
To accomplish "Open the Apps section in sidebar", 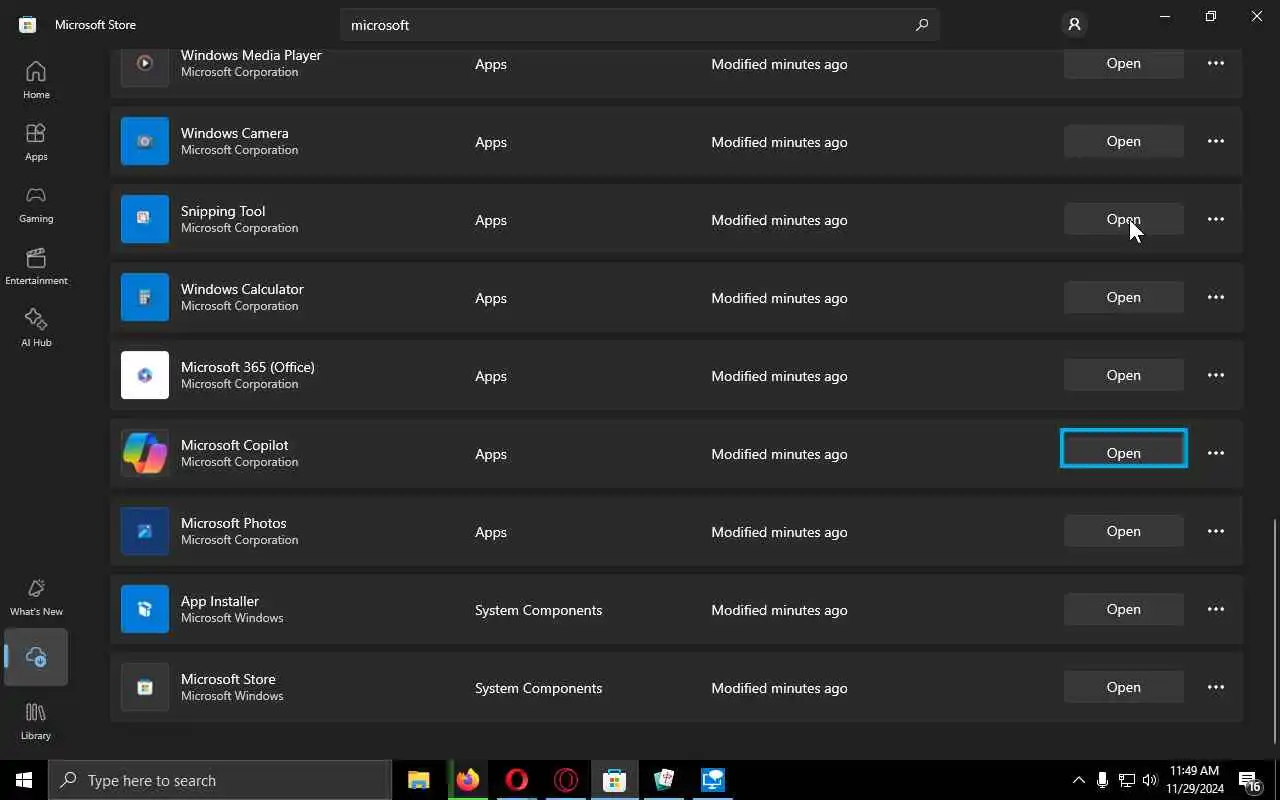I will pos(36,142).
